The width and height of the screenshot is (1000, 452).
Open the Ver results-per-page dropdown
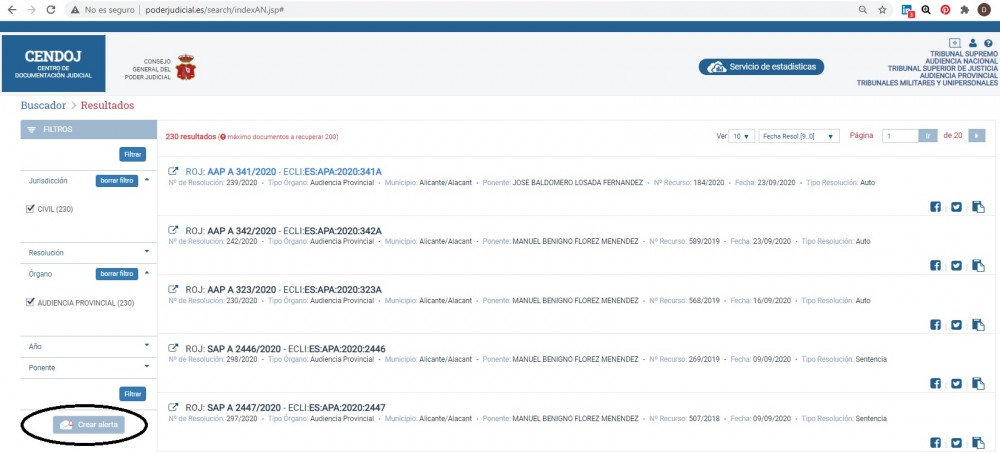coord(742,136)
